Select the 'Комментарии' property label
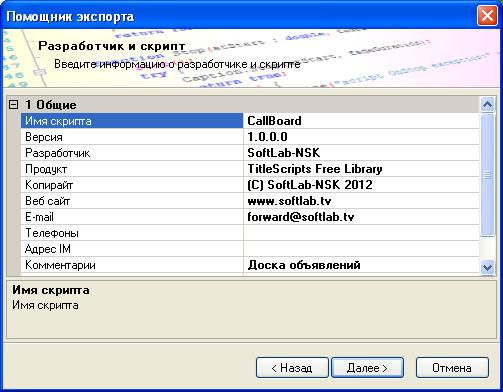 click(132, 265)
